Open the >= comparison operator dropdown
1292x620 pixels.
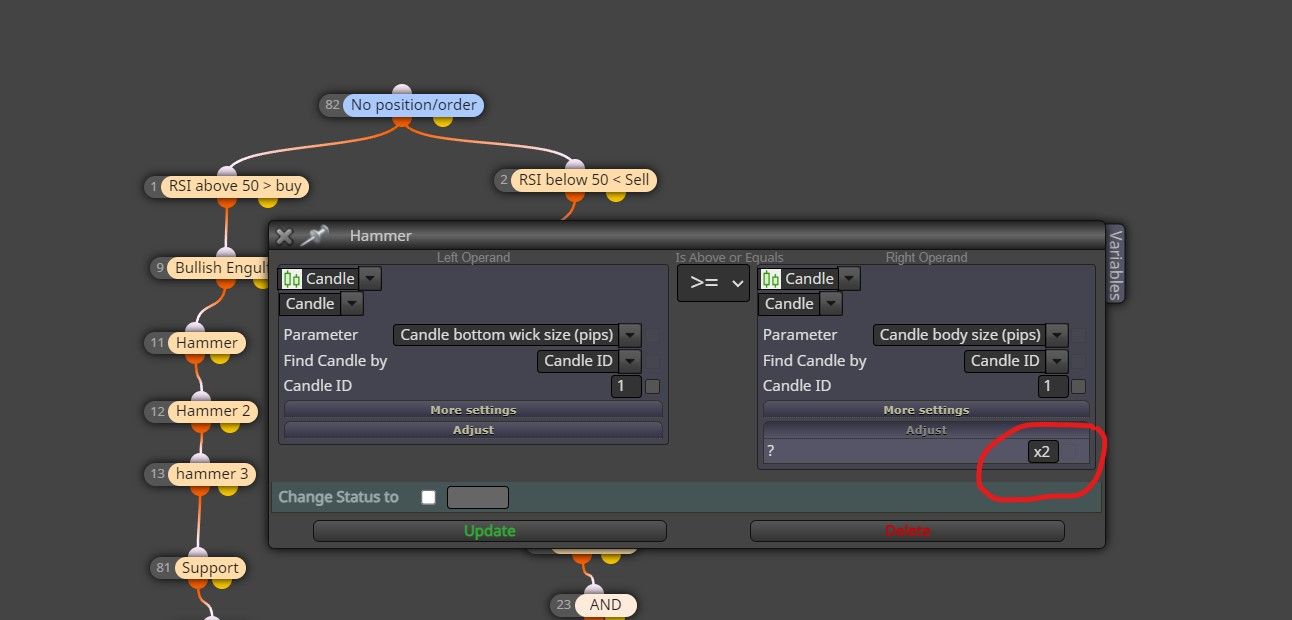click(x=713, y=283)
